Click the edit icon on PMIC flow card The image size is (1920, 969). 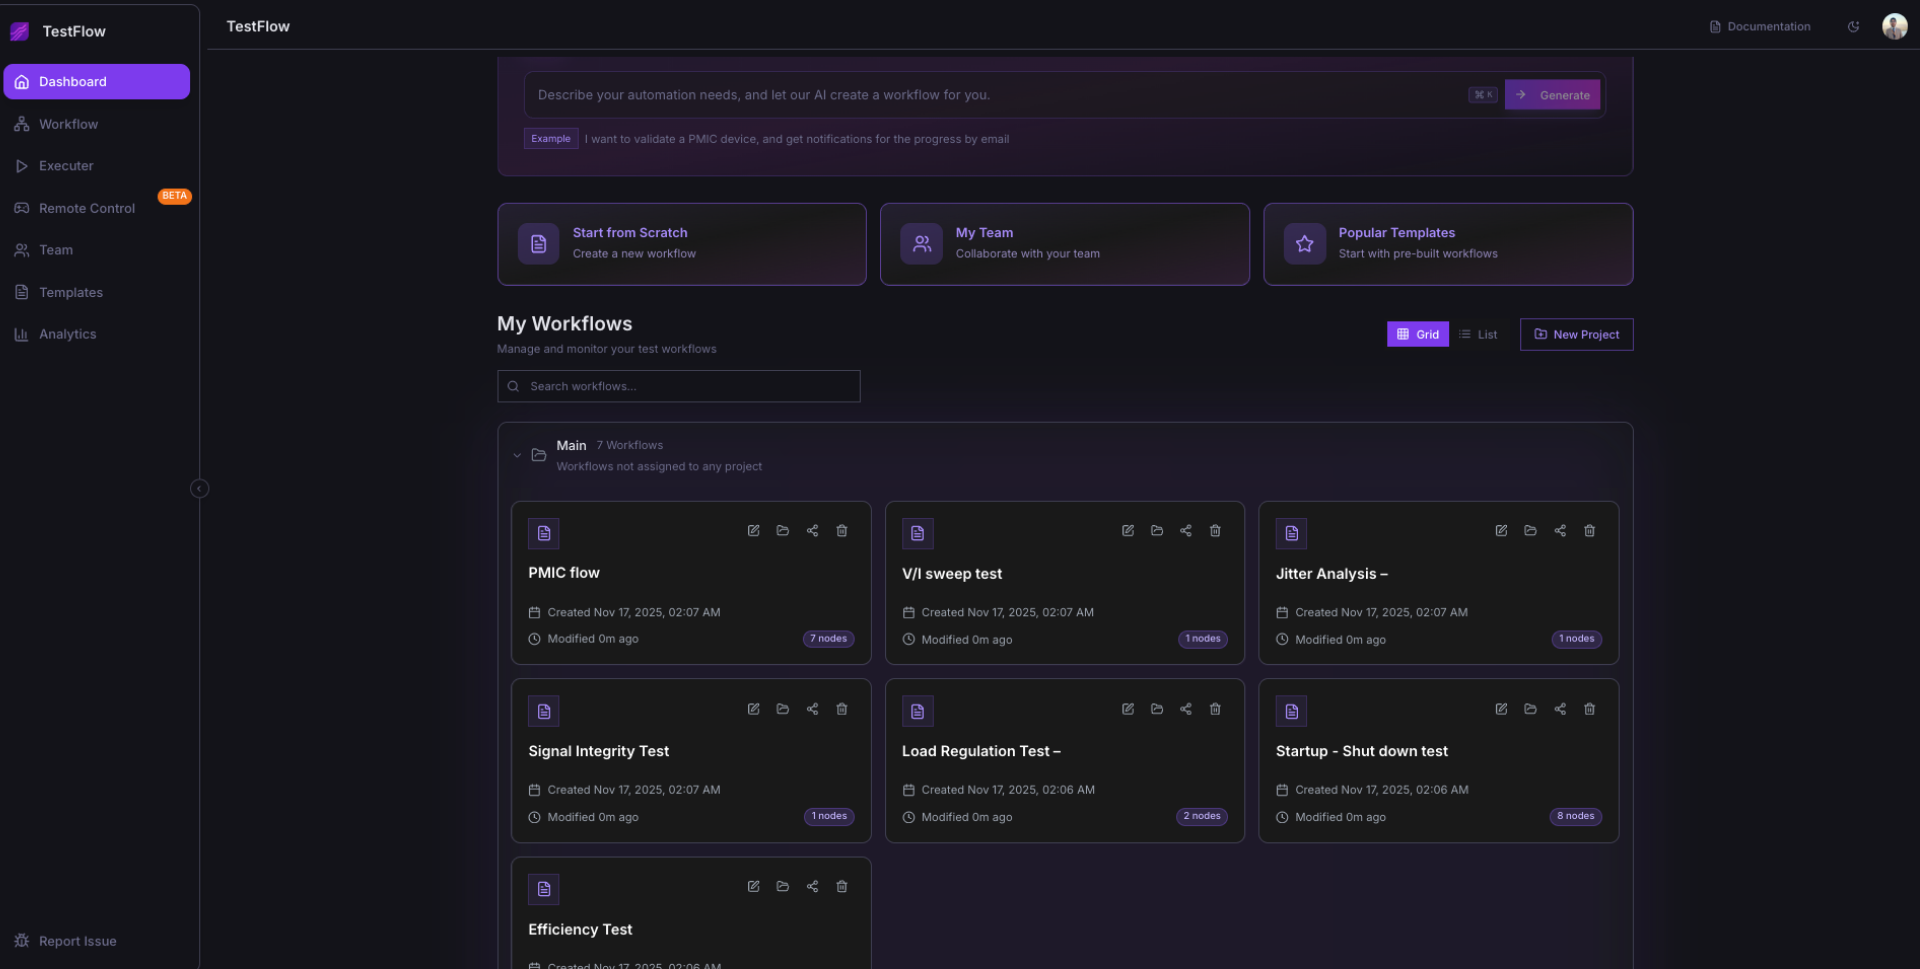pyautogui.click(x=753, y=531)
